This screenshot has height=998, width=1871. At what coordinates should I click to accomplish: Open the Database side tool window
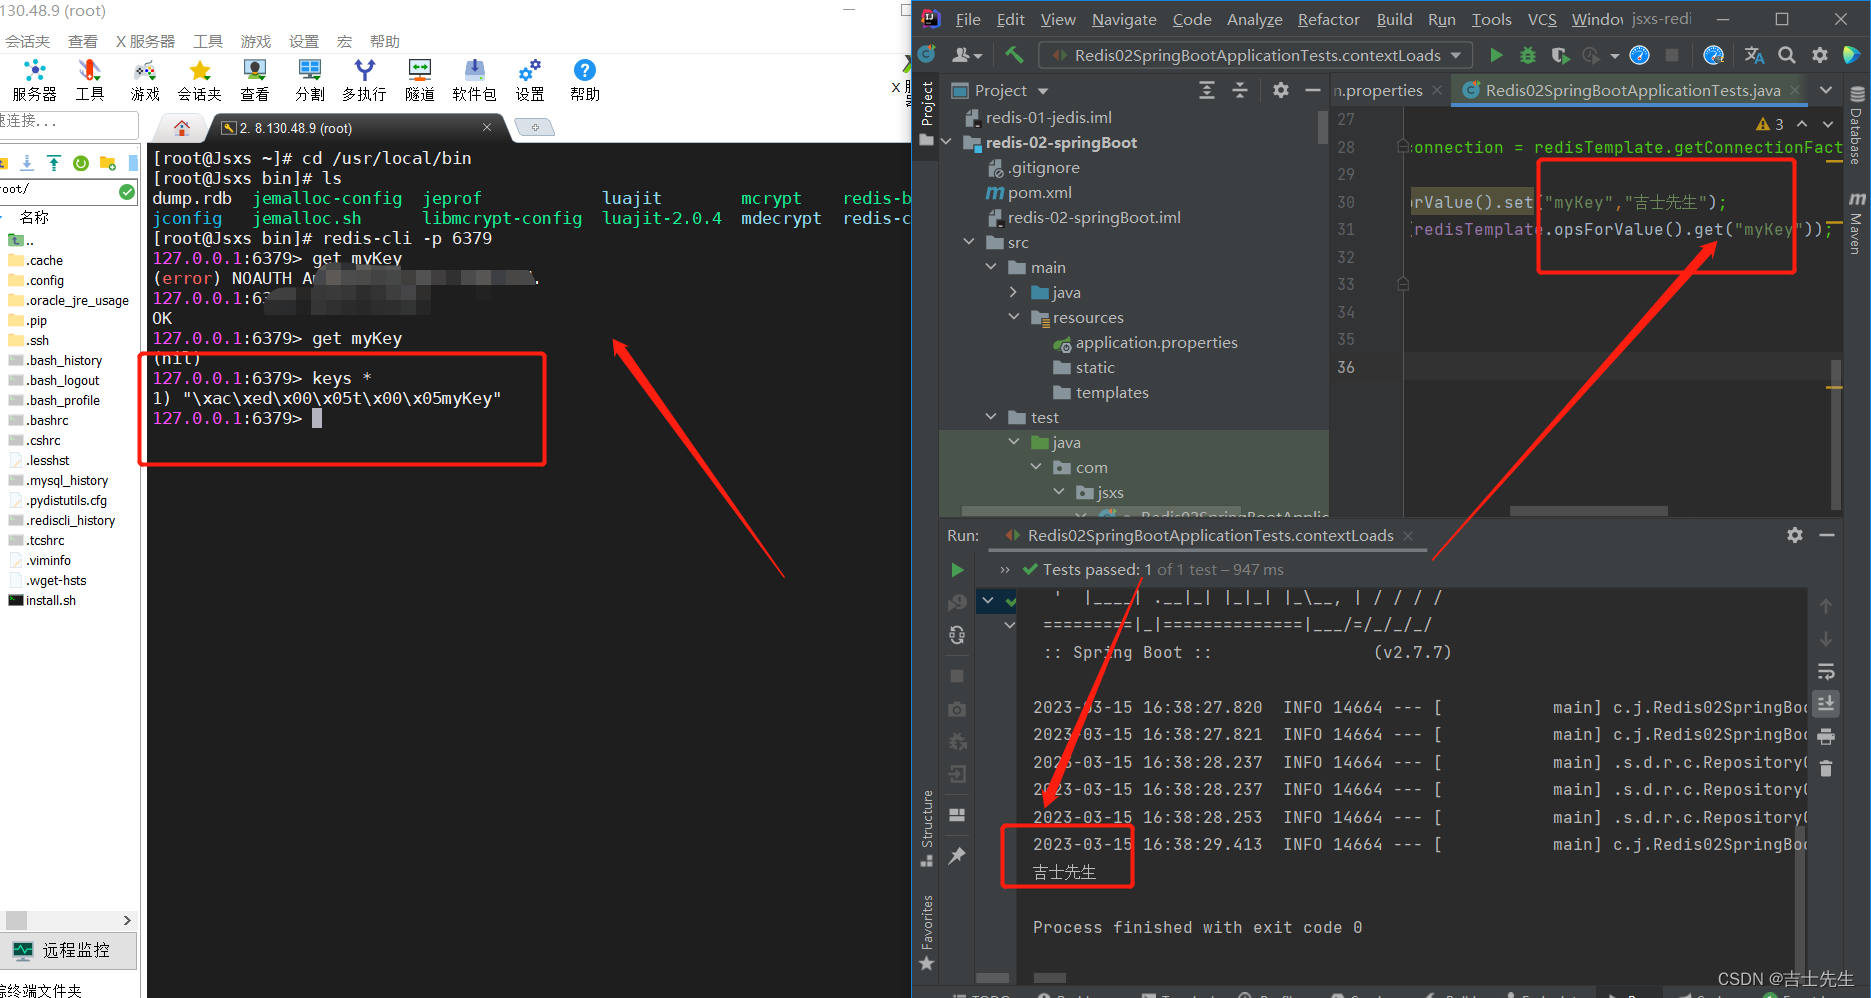(1857, 125)
